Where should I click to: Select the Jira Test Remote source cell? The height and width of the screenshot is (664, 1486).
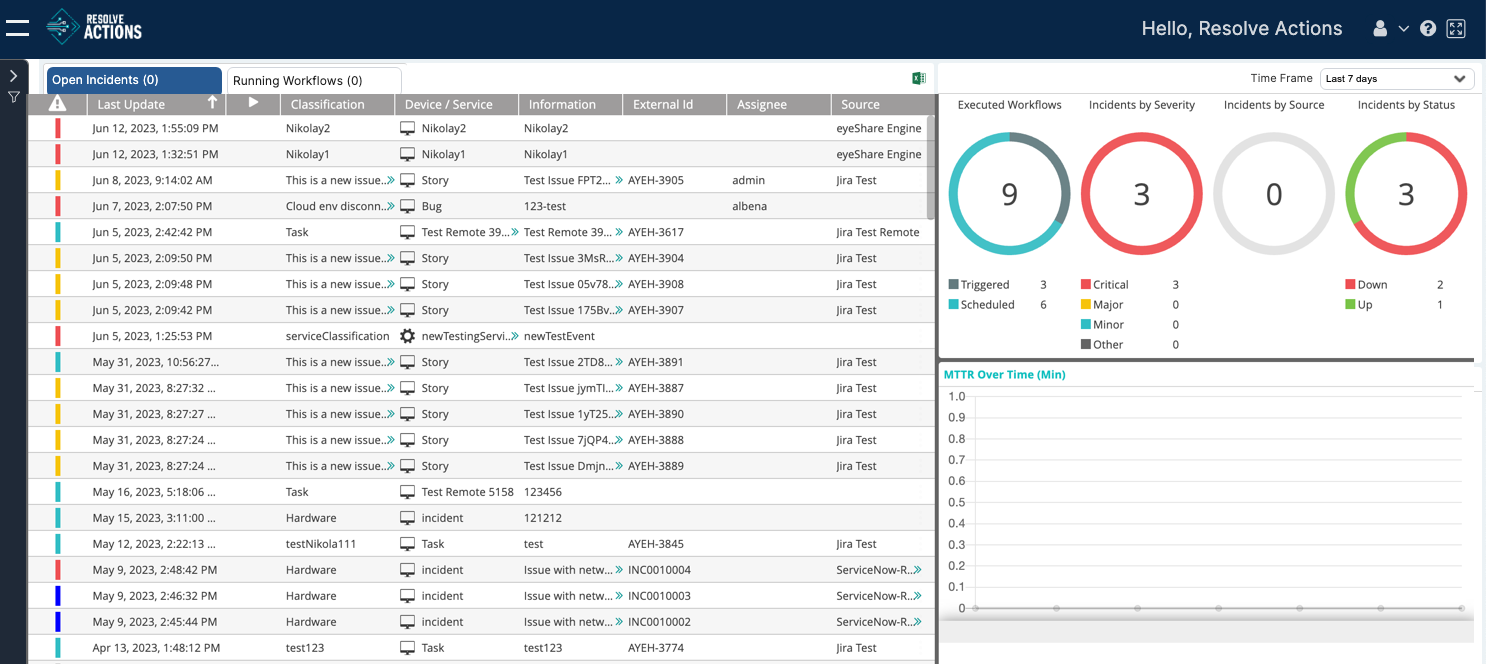pos(878,232)
